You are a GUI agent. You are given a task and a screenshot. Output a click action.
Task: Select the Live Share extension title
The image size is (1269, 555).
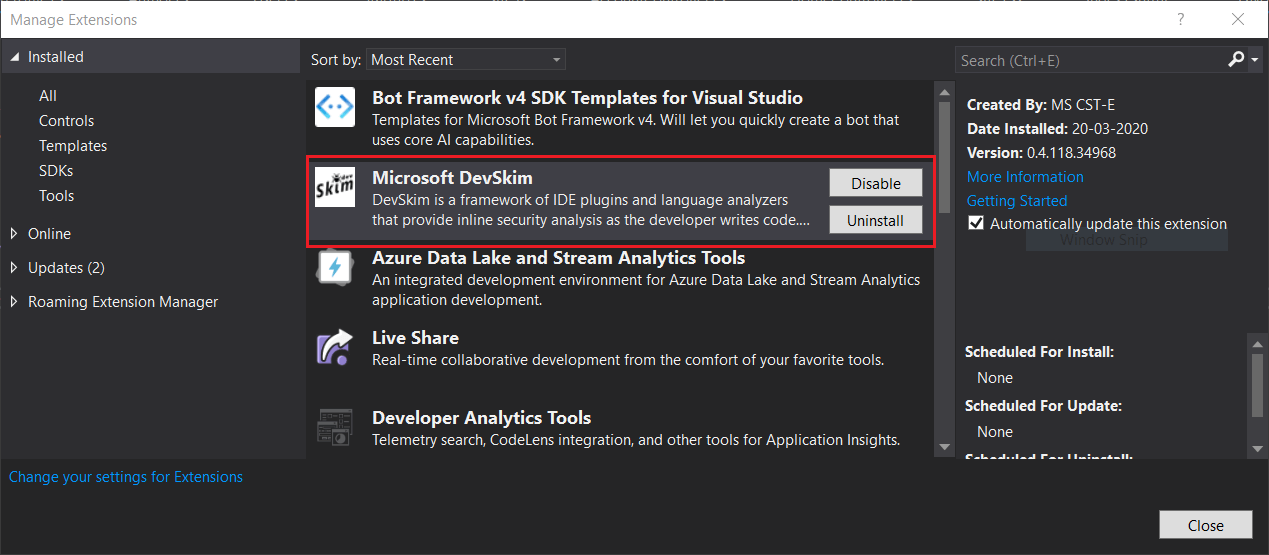click(x=415, y=338)
